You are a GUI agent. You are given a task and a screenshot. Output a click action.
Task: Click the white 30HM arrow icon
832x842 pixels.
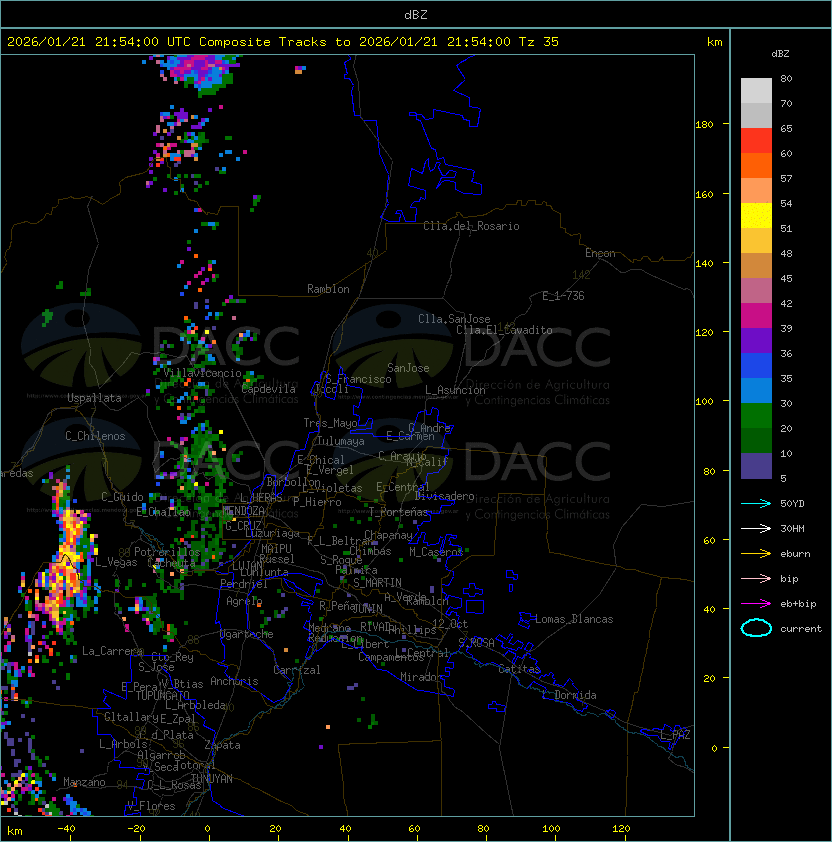click(756, 528)
